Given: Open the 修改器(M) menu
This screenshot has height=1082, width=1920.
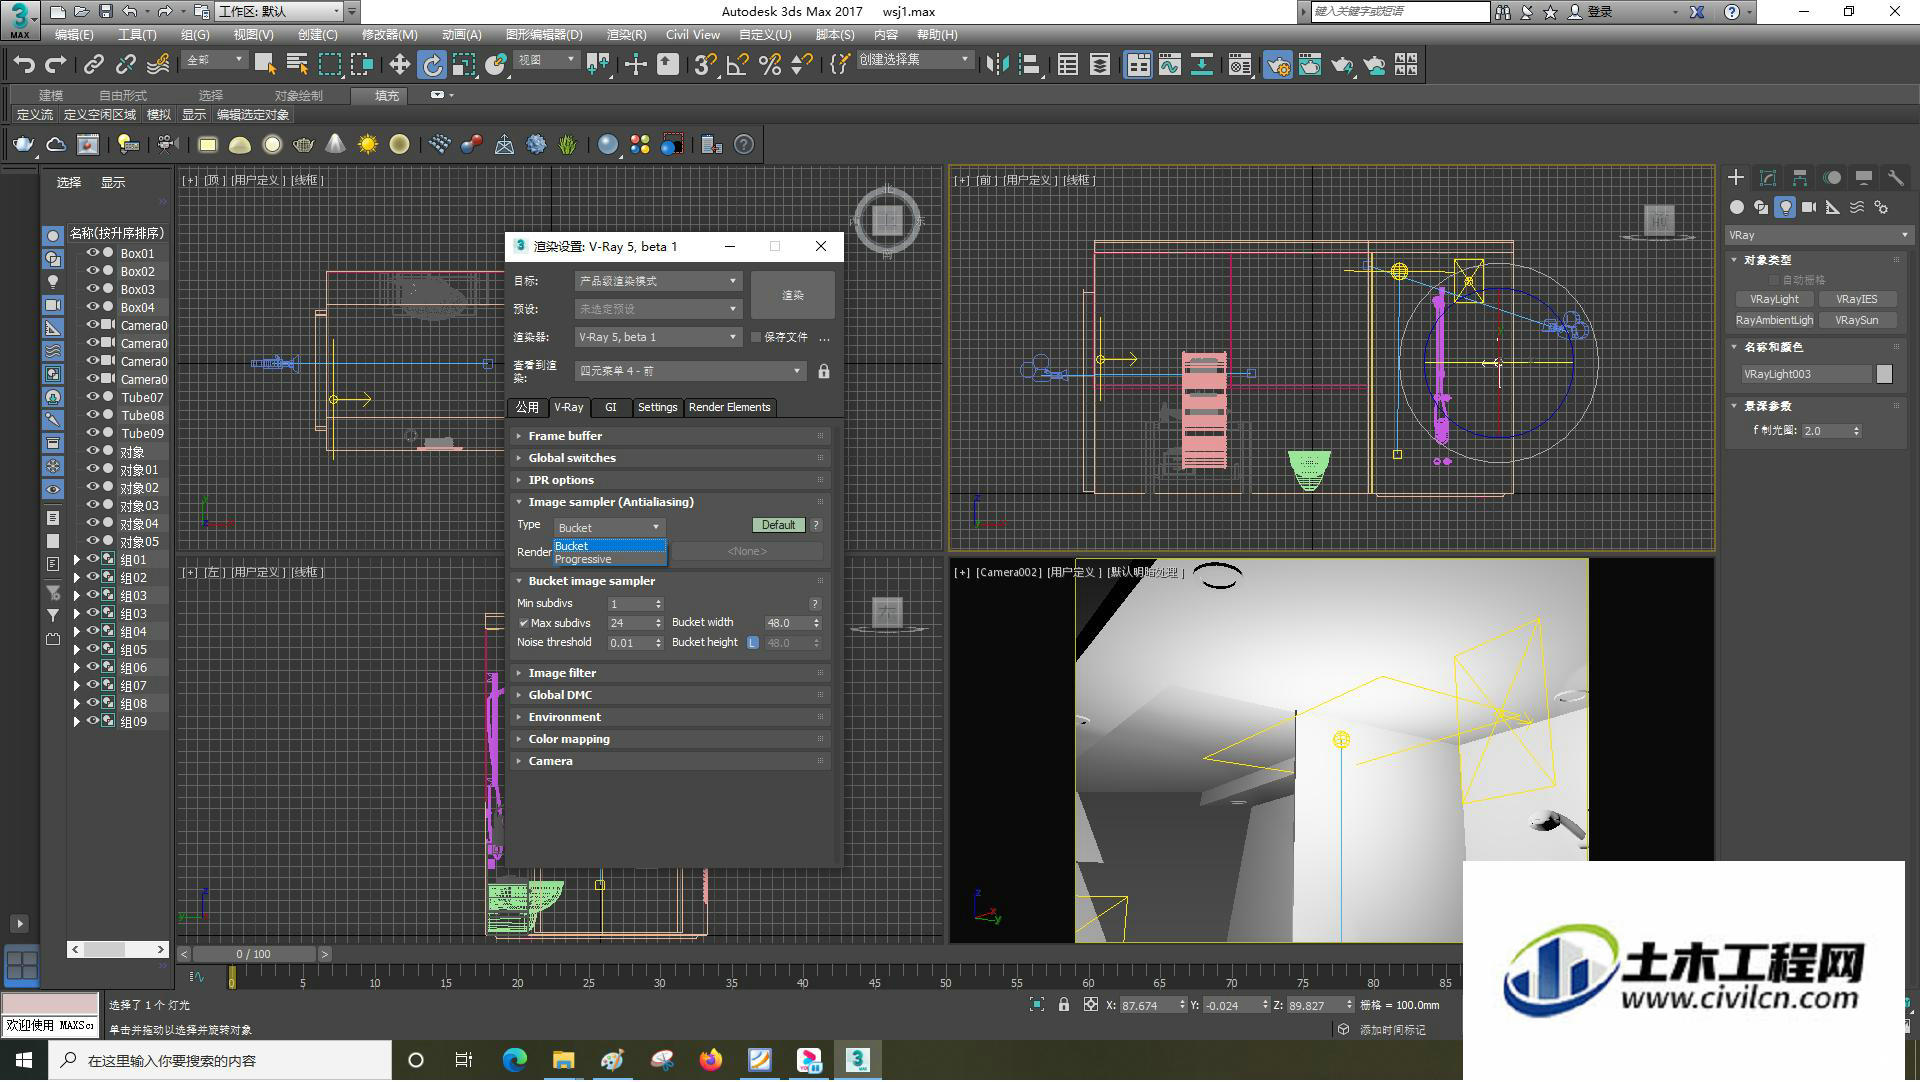Looking at the screenshot, I should click(389, 34).
